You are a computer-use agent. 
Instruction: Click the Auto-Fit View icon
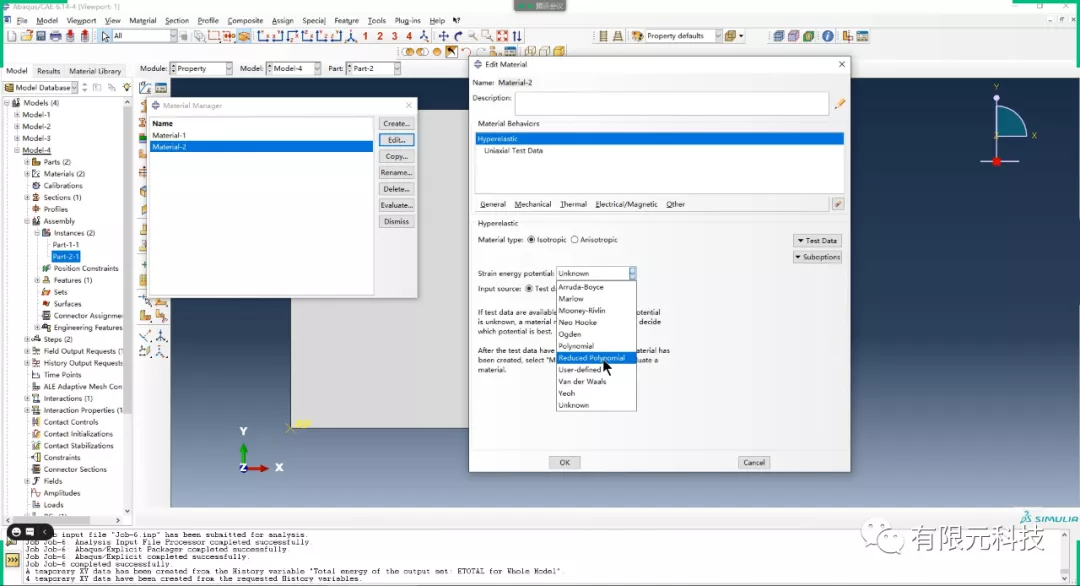(503, 36)
